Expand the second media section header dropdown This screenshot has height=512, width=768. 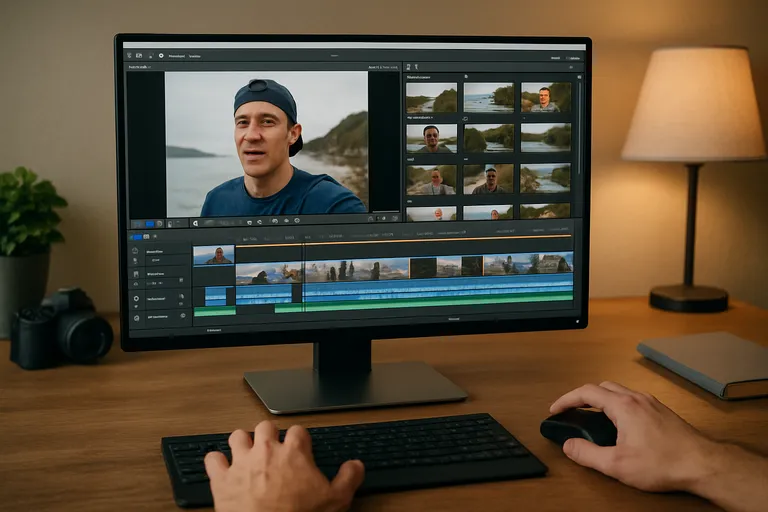tap(432, 118)
